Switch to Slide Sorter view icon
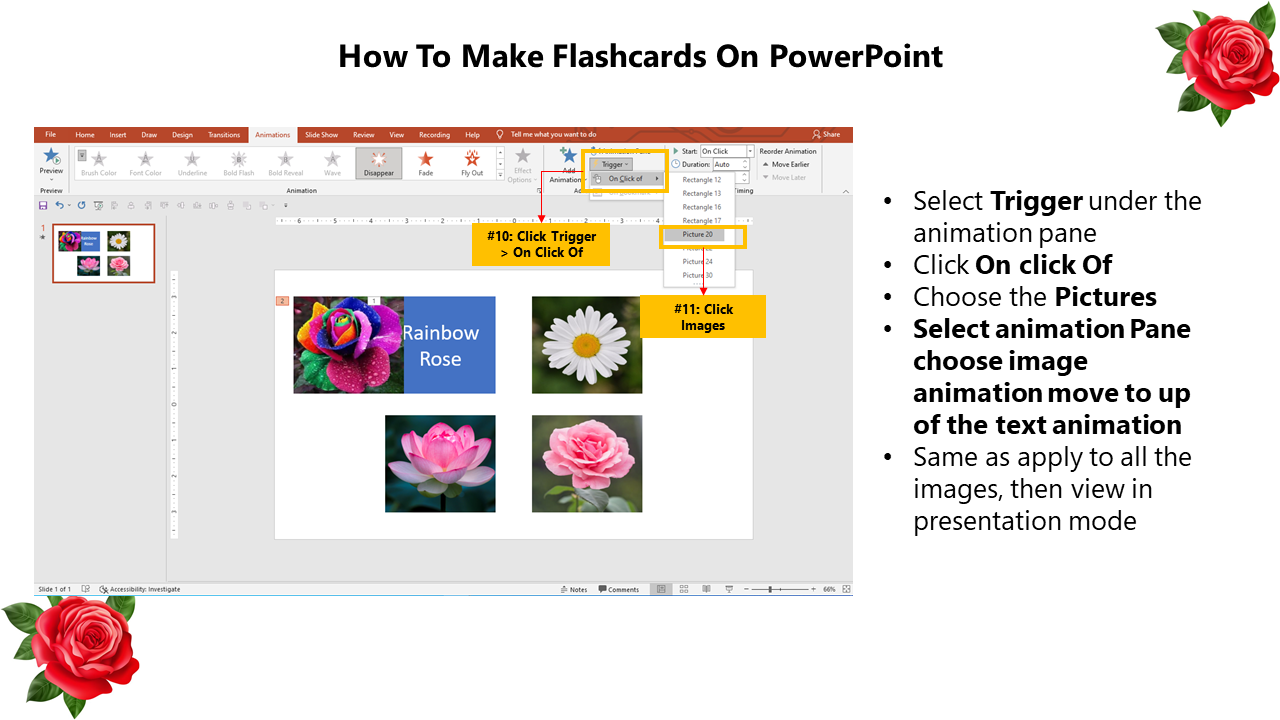Image resolution: width=1280 pixels, height=720 pixels. [684, 589]
